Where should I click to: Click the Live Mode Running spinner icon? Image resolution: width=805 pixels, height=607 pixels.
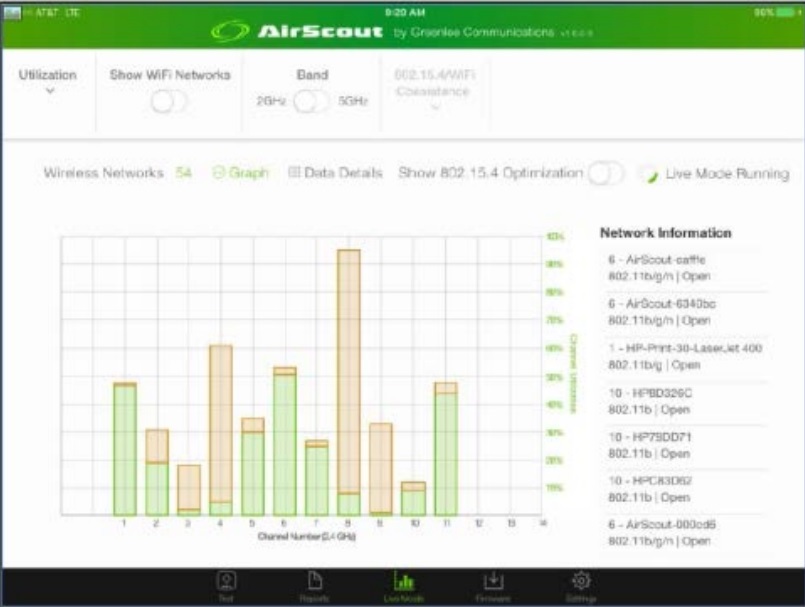point(650,174)
